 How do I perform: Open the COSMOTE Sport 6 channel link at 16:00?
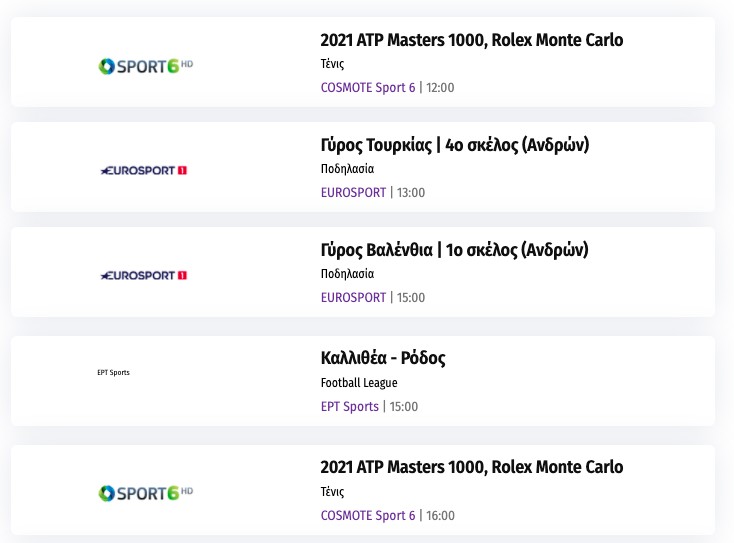click(368, 516)
